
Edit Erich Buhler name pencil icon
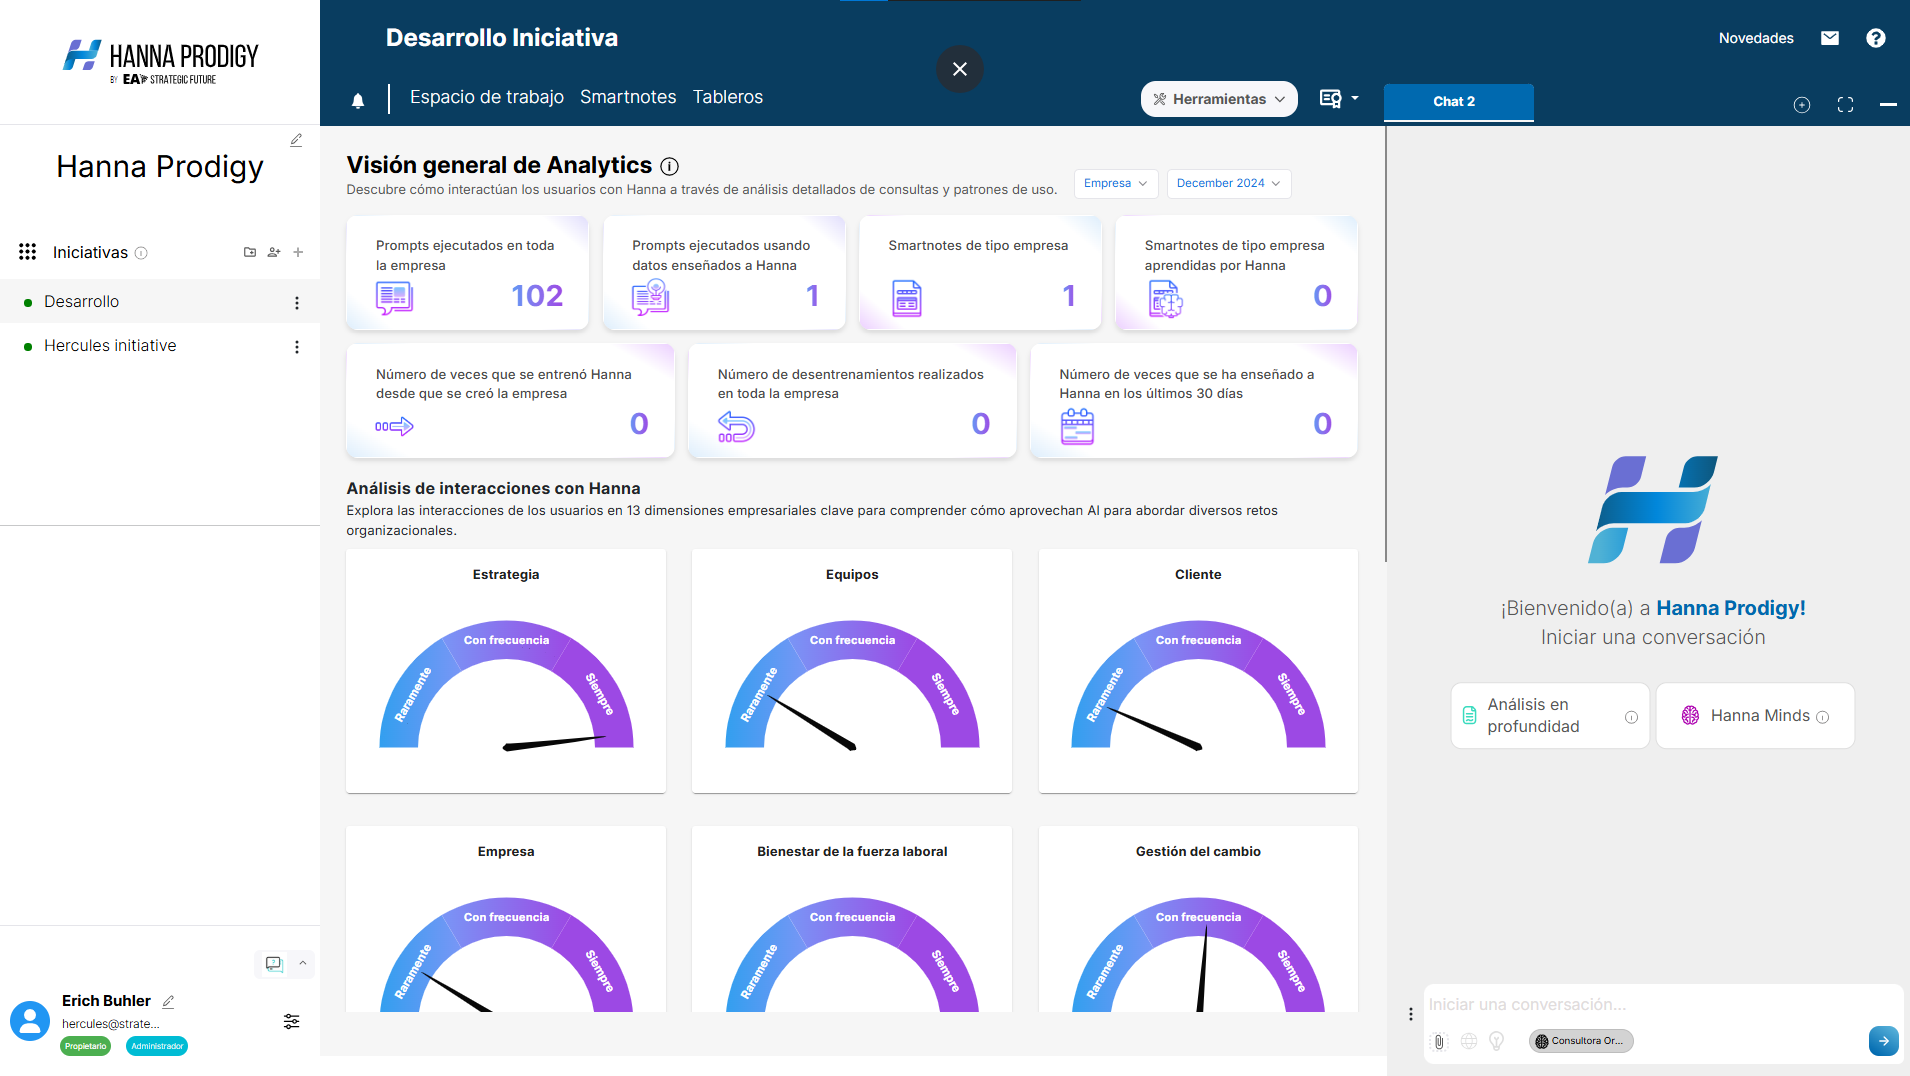pos(168,1001)
